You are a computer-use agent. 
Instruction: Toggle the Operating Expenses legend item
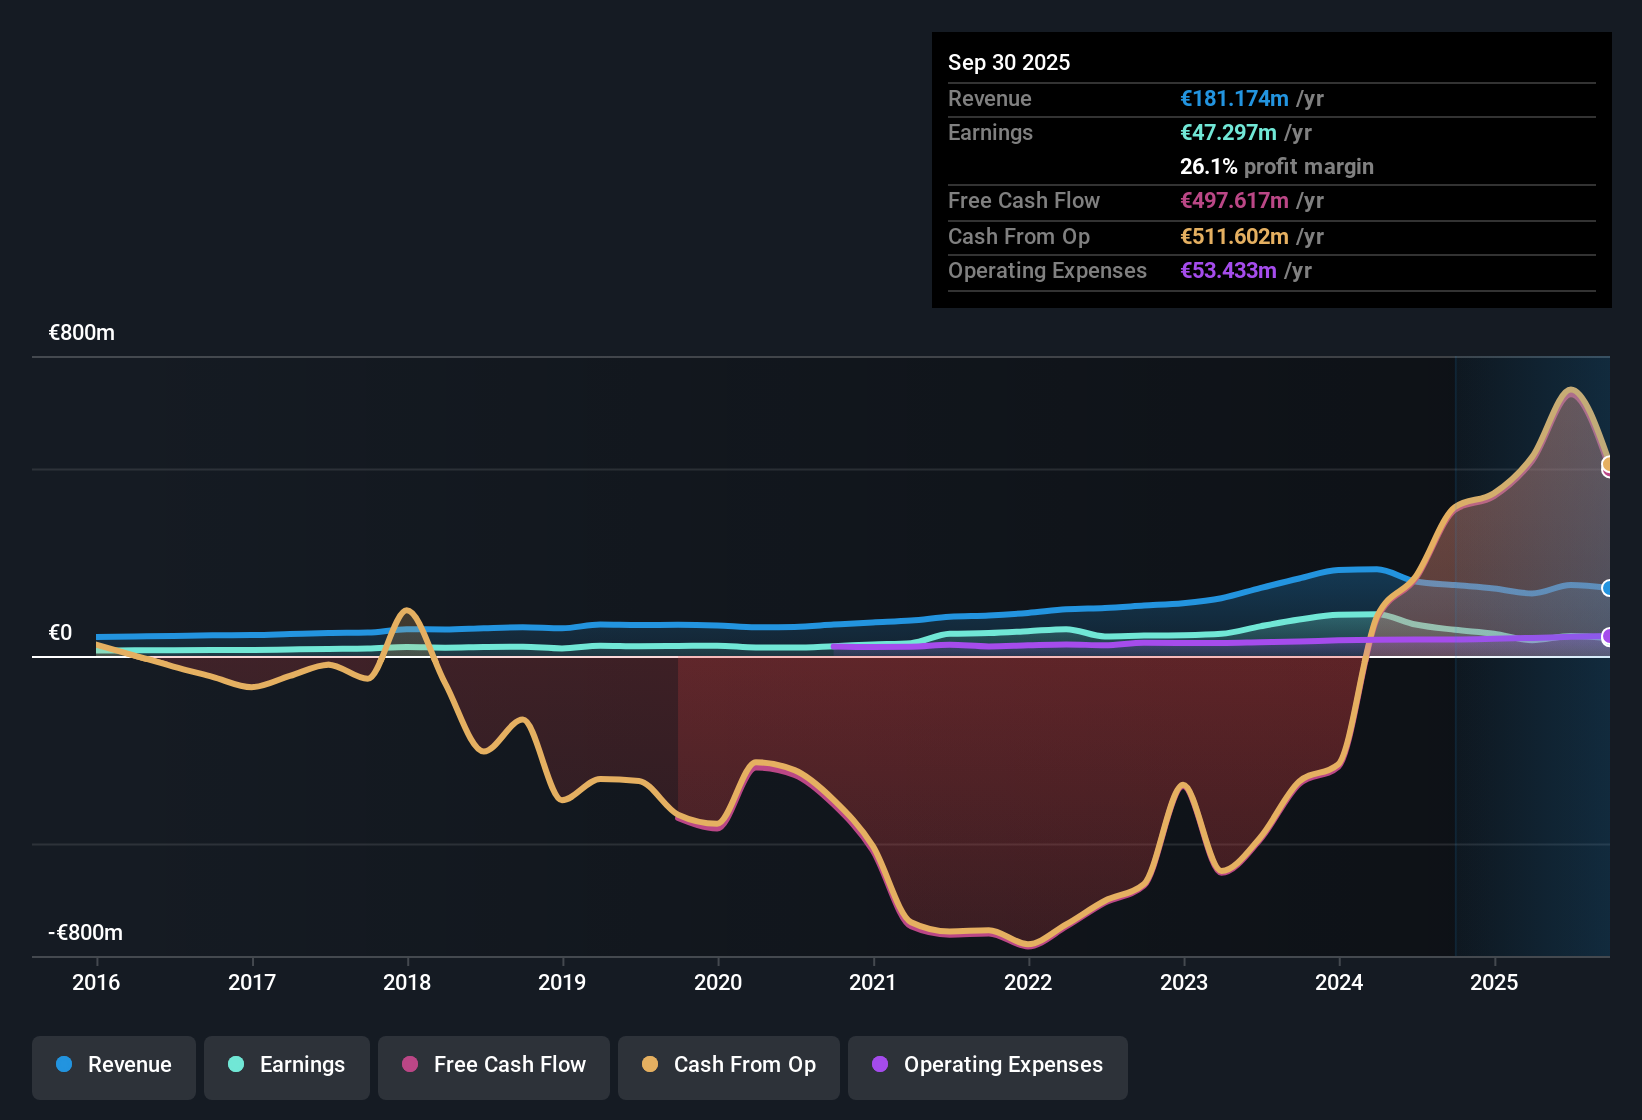pos(988,1065)
